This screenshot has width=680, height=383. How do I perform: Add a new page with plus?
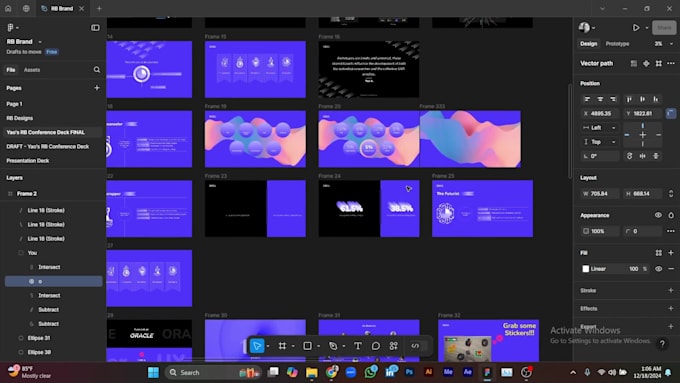click(97, 88)
